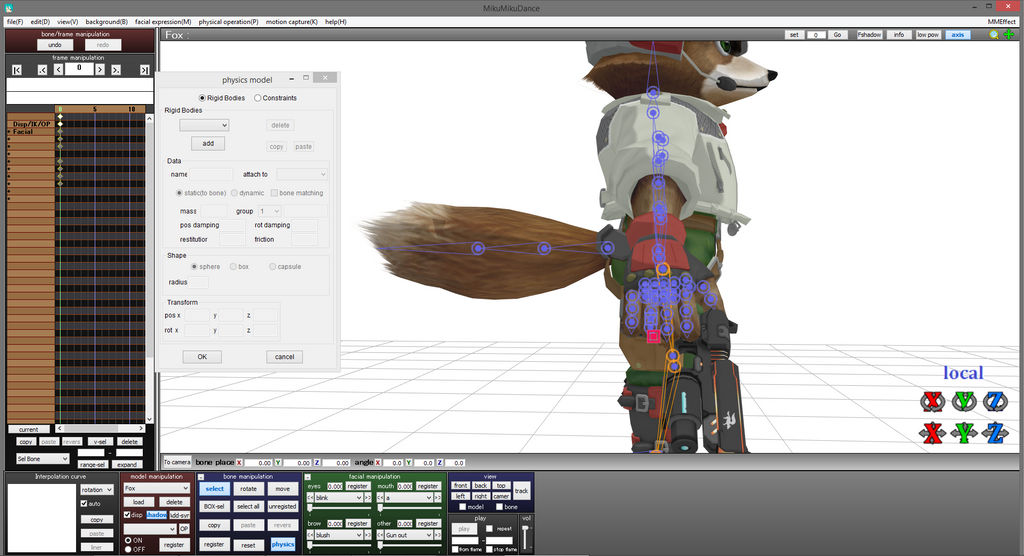
Task: Open the Rigid Bodies selection dropdown
Action: pyautogui.click(x=204, y=125)
